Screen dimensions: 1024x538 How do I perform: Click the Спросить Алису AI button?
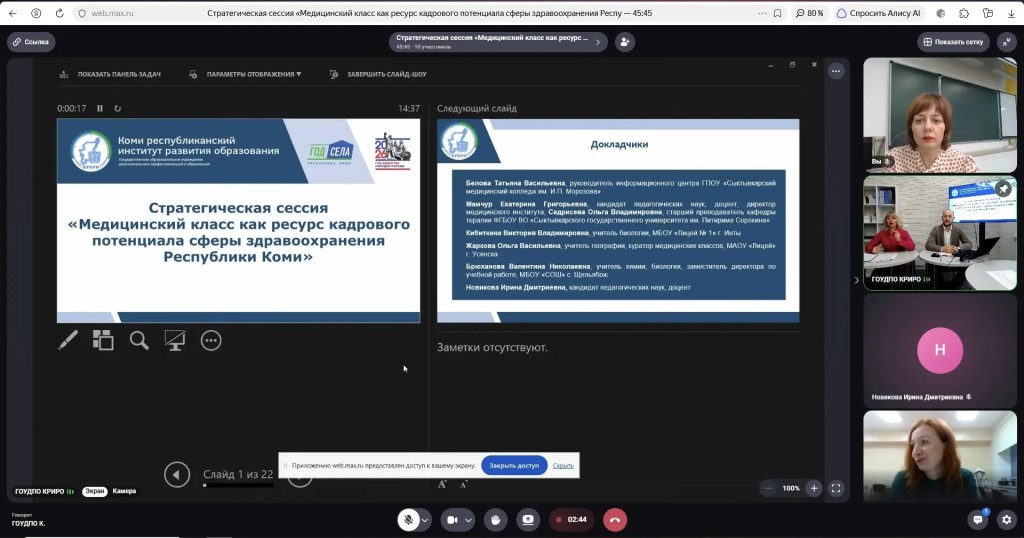coord(879,13)
